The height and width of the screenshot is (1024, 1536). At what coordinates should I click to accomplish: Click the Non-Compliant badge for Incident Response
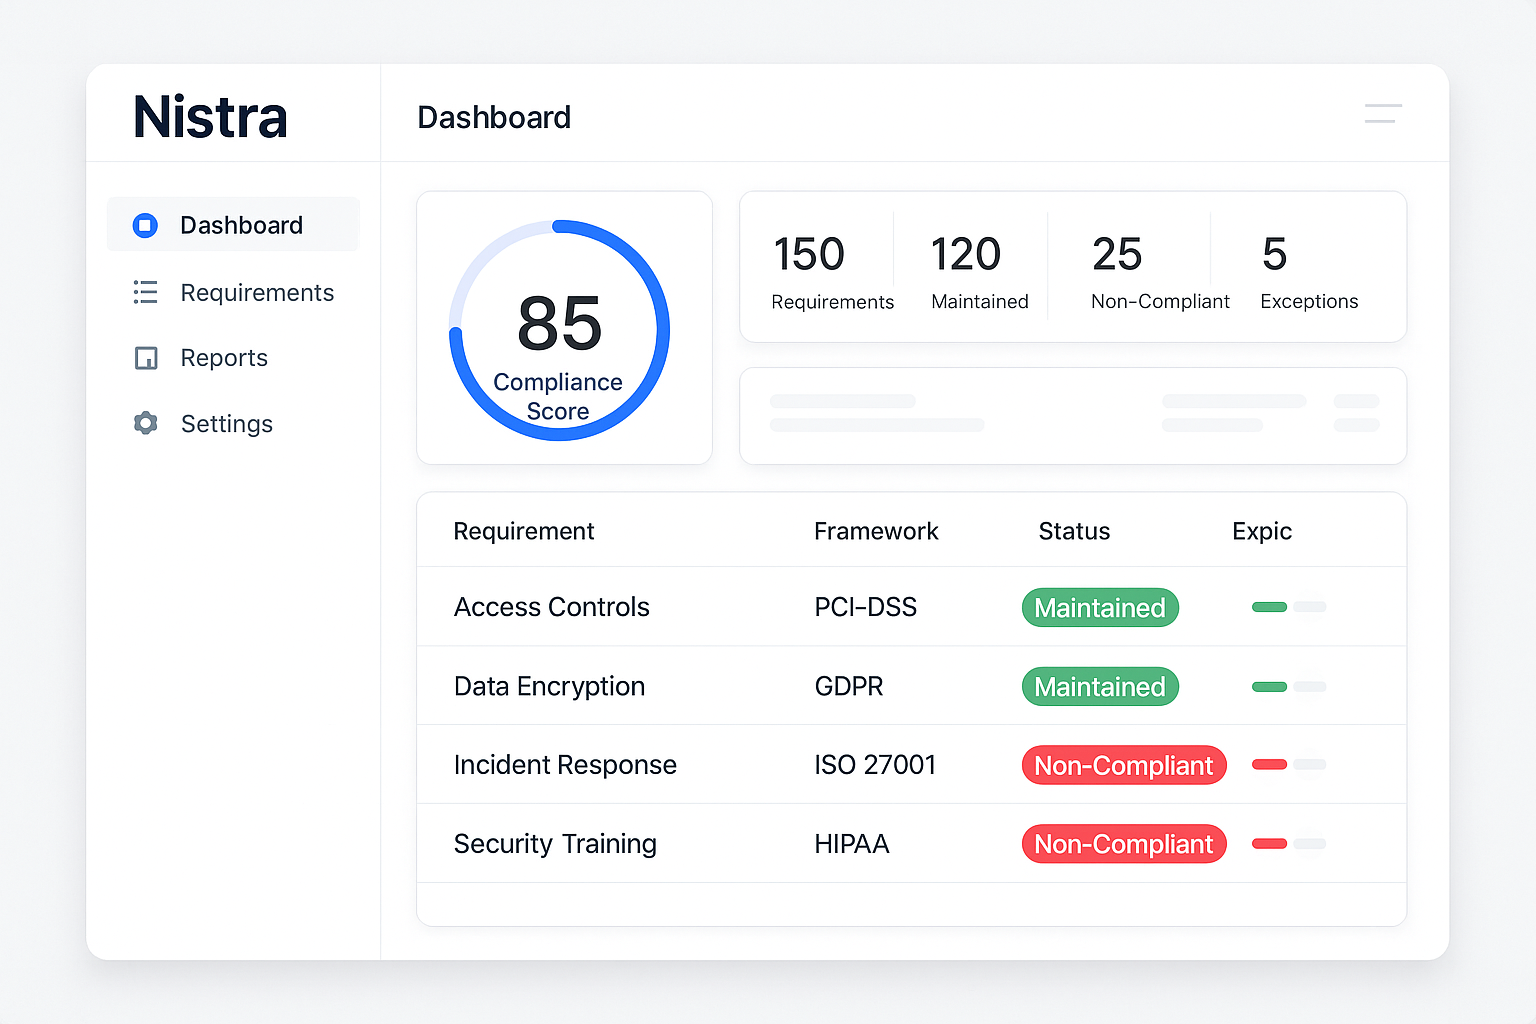pyautogui.click(x=1124, y=765)
